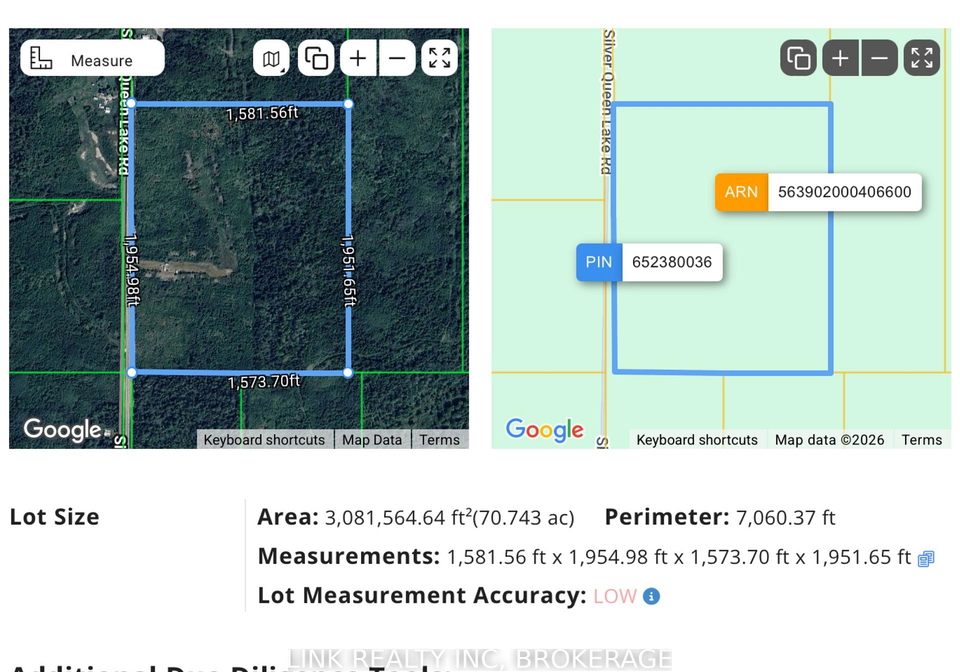Click Google logo on parcel map
This screenshot has height=672, width=960.
pos(545,430)
